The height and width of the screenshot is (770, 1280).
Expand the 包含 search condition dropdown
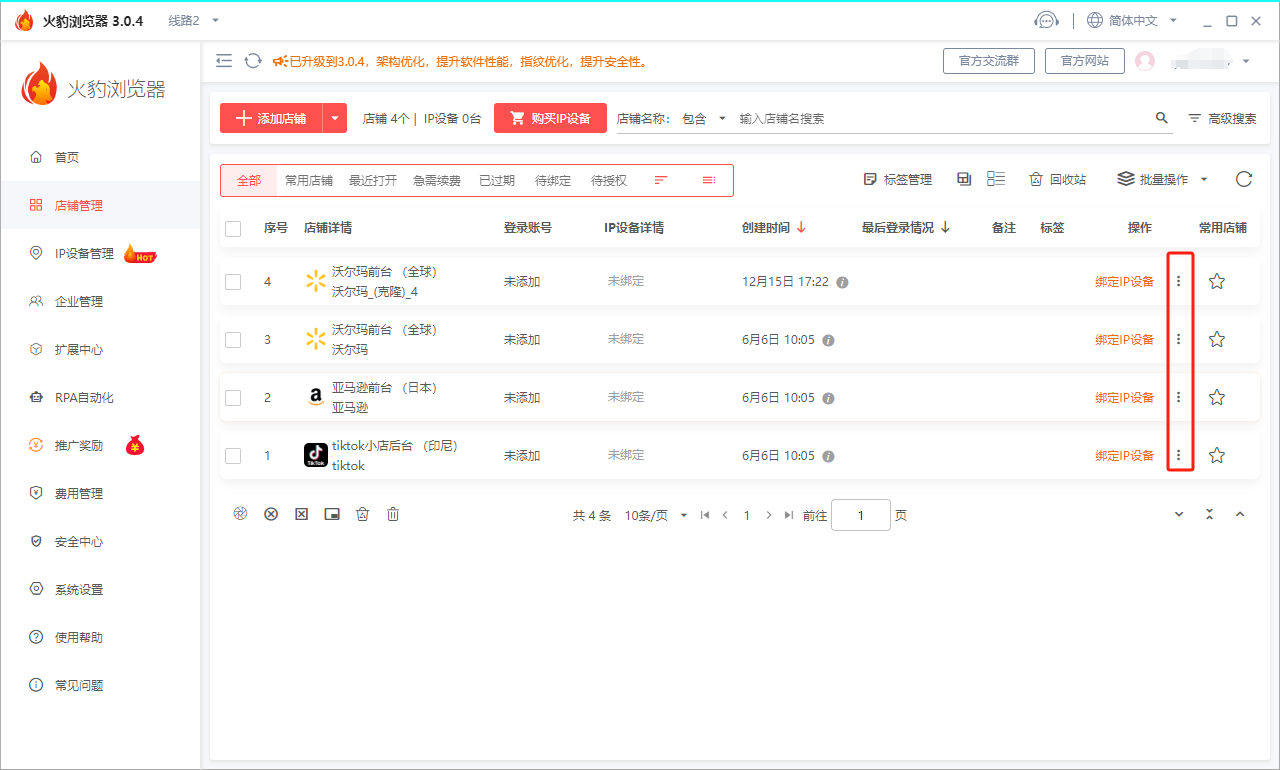[707, 117]
